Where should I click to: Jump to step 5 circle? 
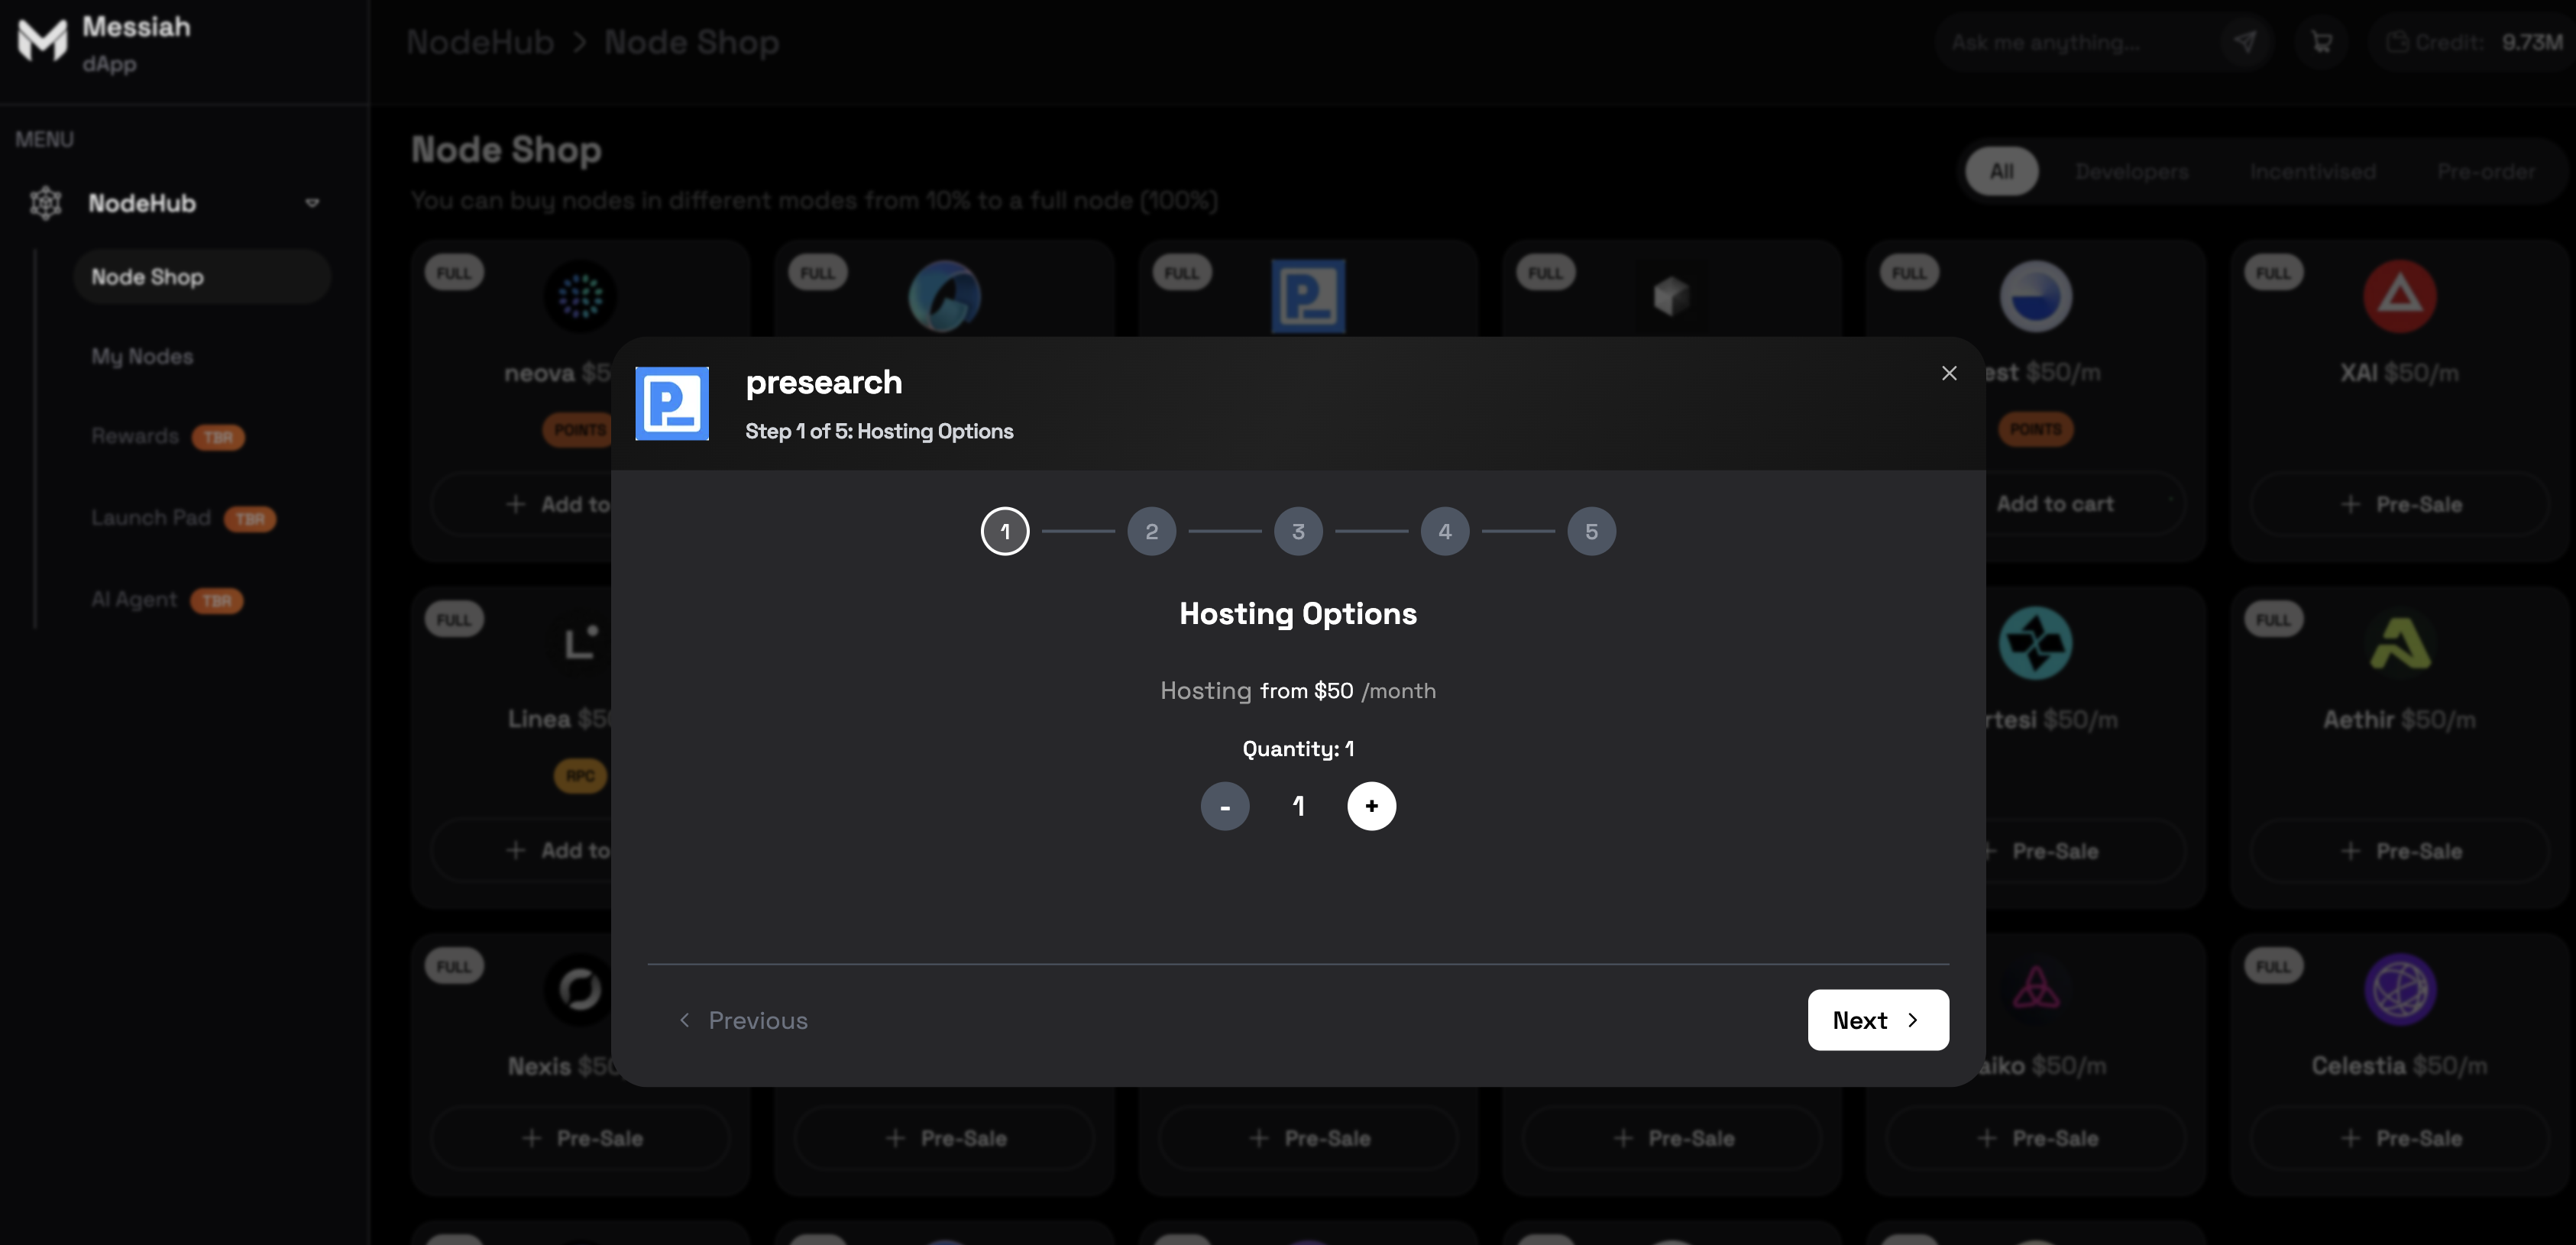pyautogui.click(x=1591, y=531)
